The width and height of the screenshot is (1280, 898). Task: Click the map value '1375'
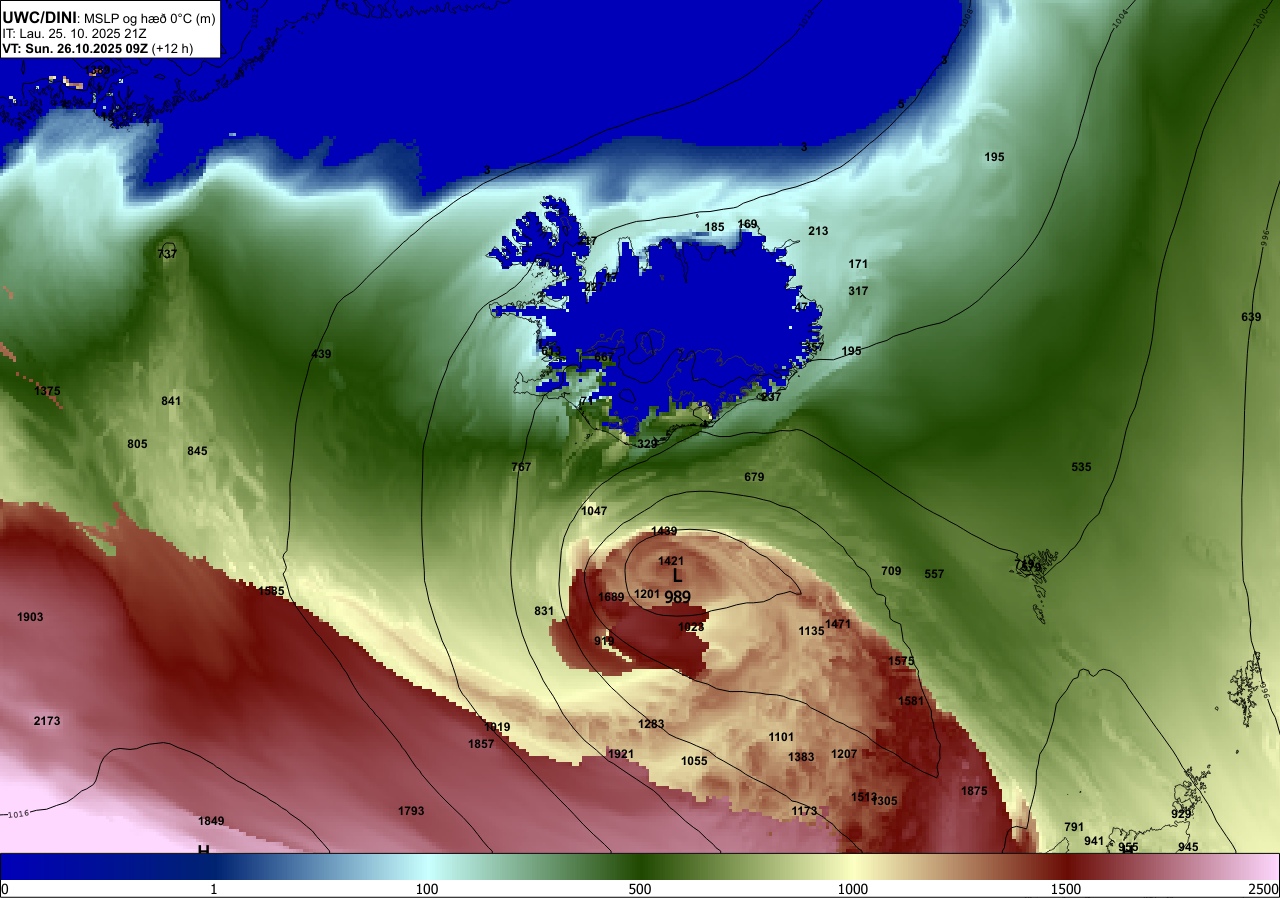click(x=47, y=391)
